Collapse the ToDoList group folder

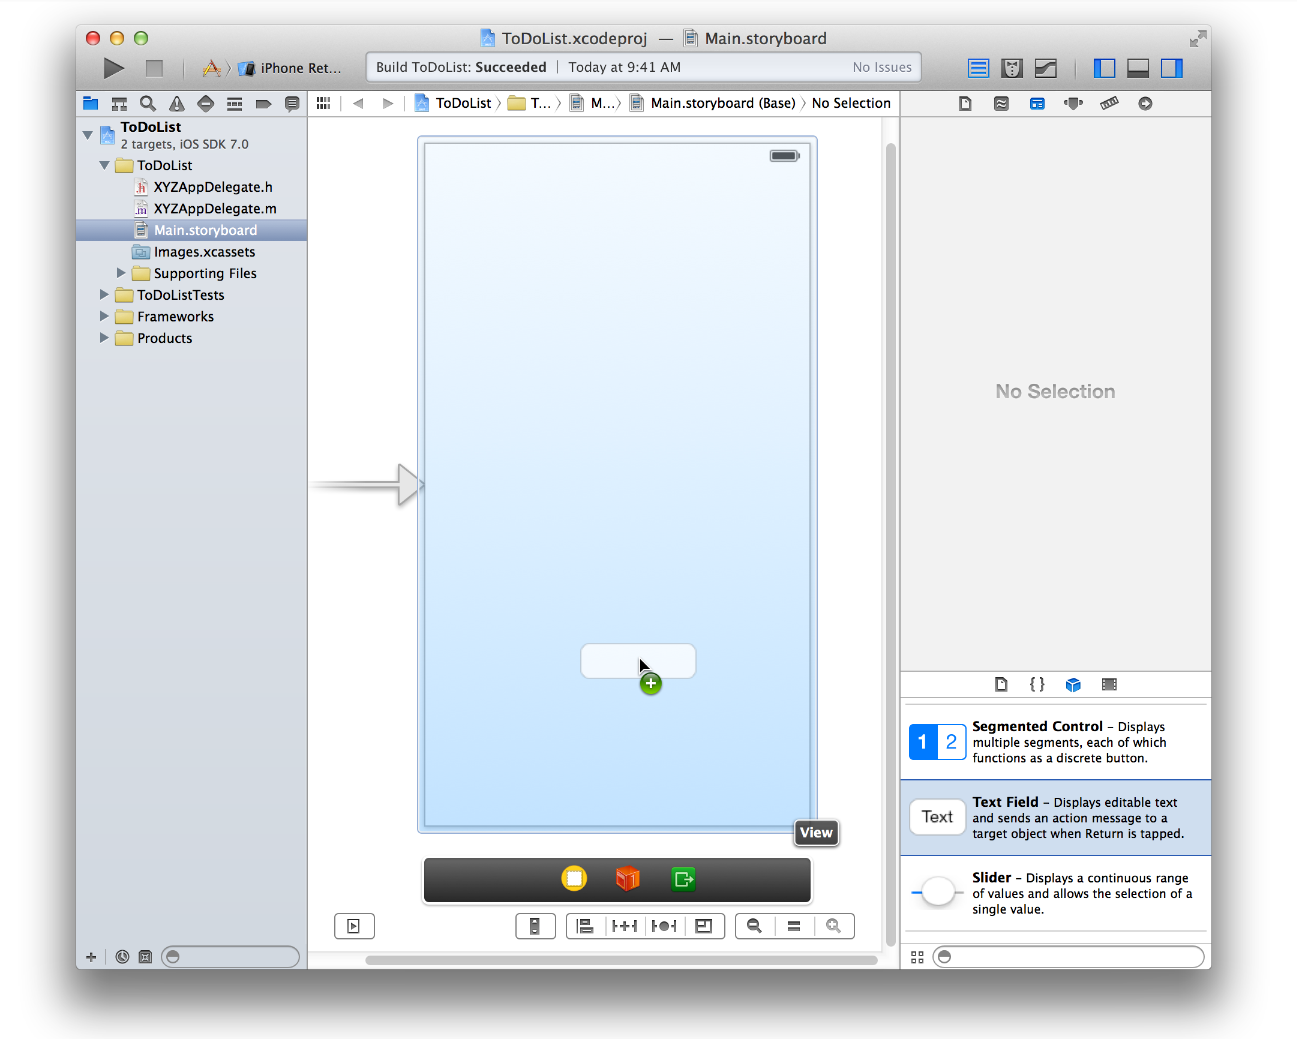(104, 165)
